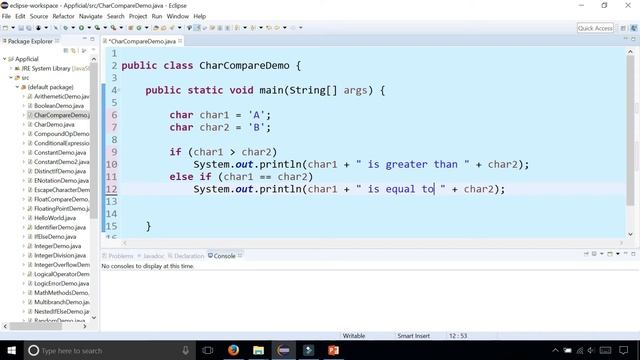Collapse the Appficial project node

click(x=4, y=59)
